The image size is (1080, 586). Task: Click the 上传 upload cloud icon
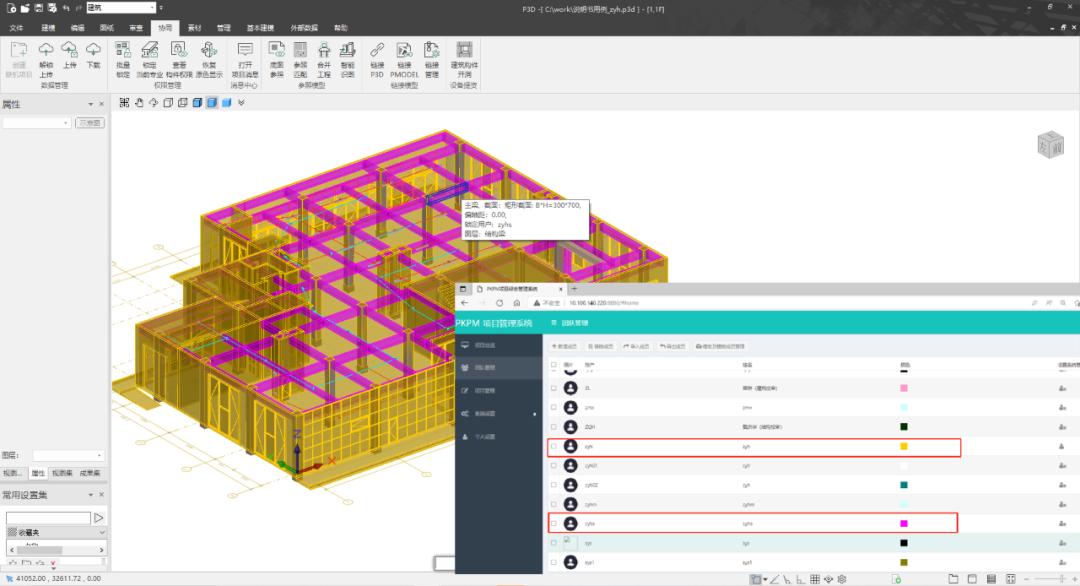pos(69,51)
